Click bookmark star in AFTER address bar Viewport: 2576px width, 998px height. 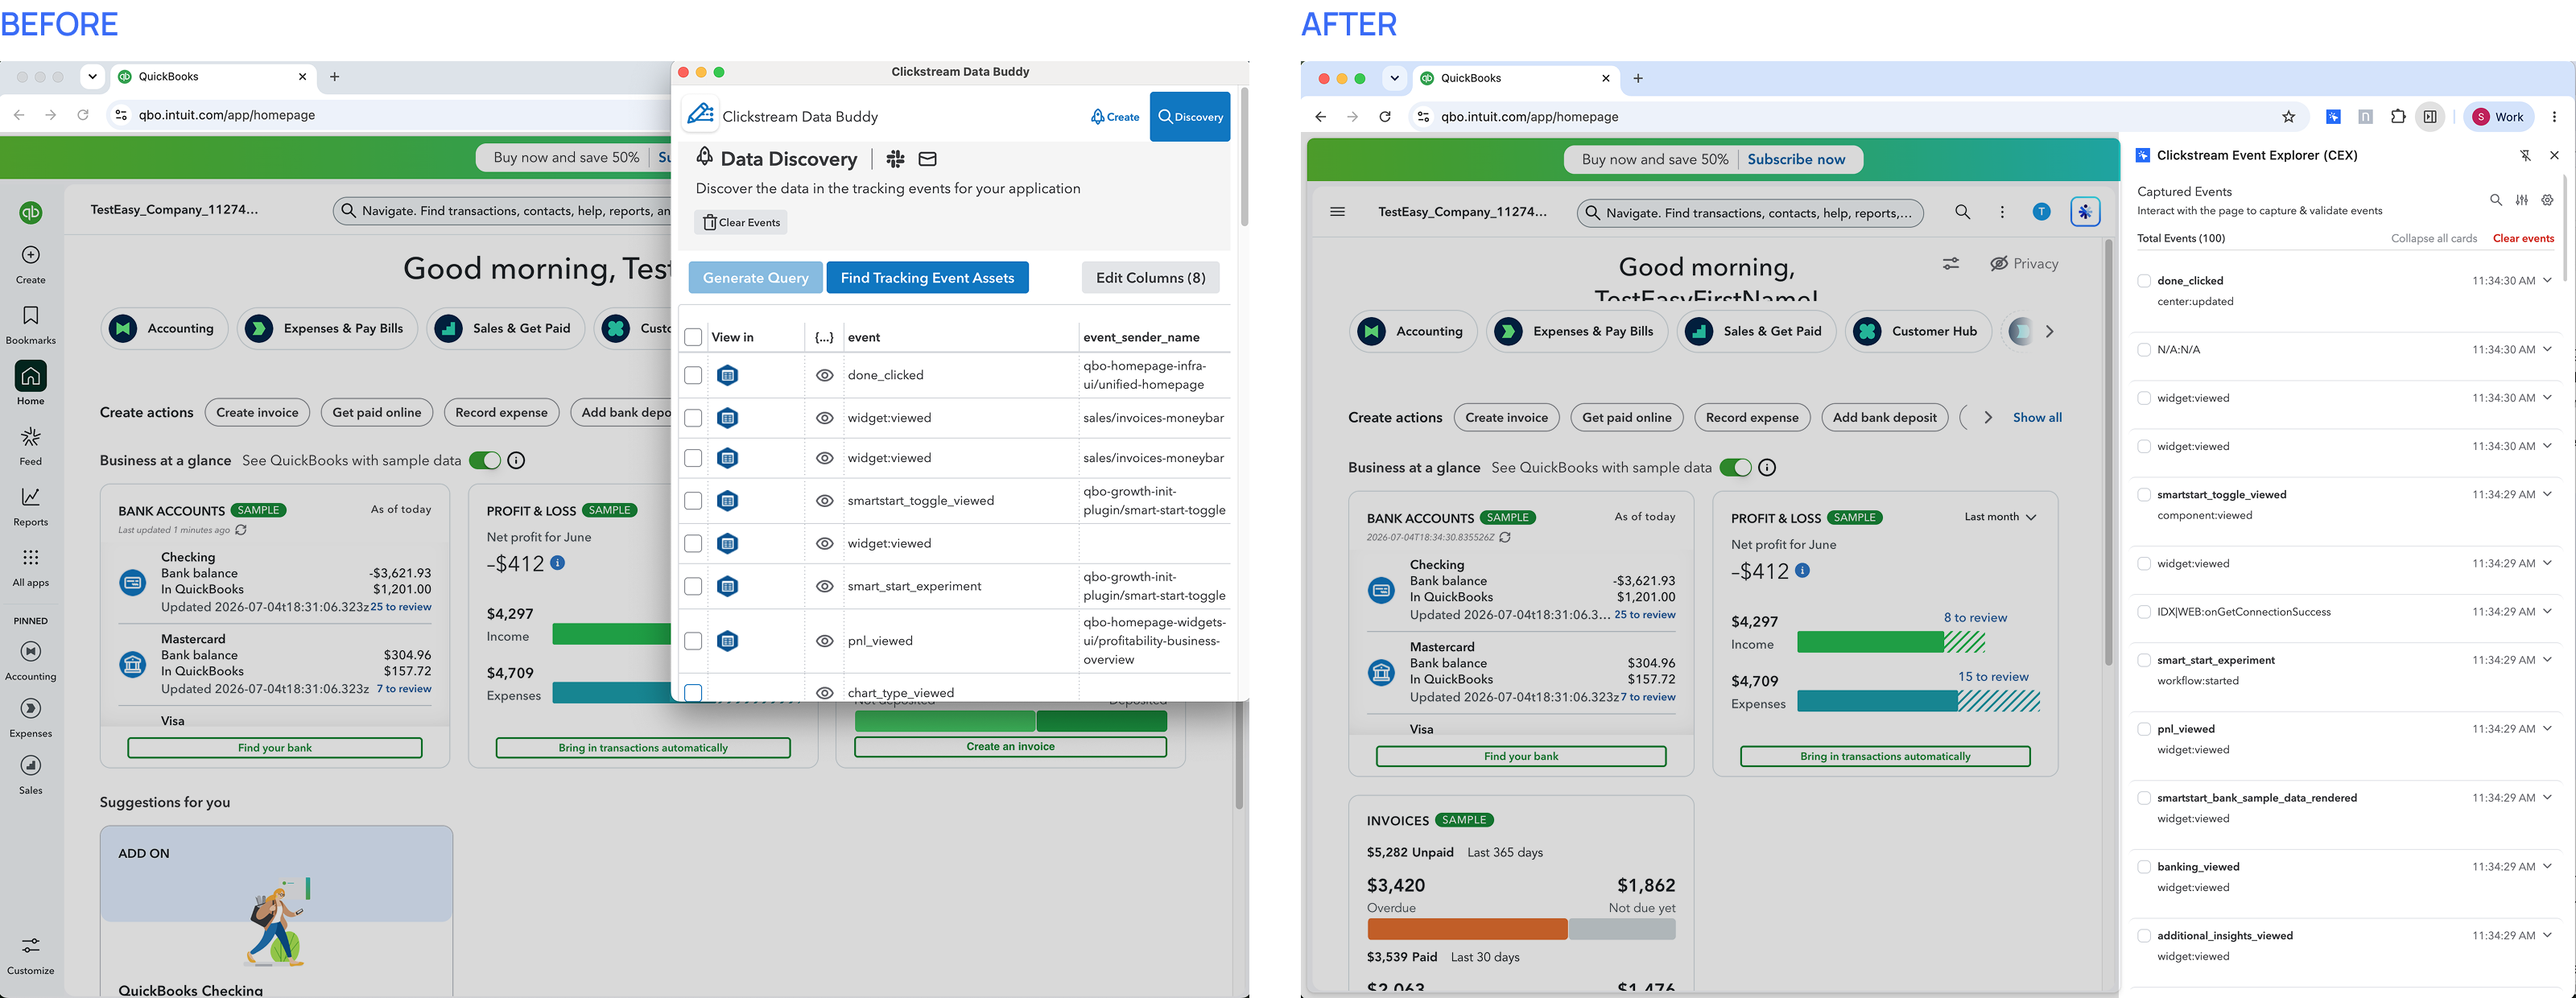2289,117
